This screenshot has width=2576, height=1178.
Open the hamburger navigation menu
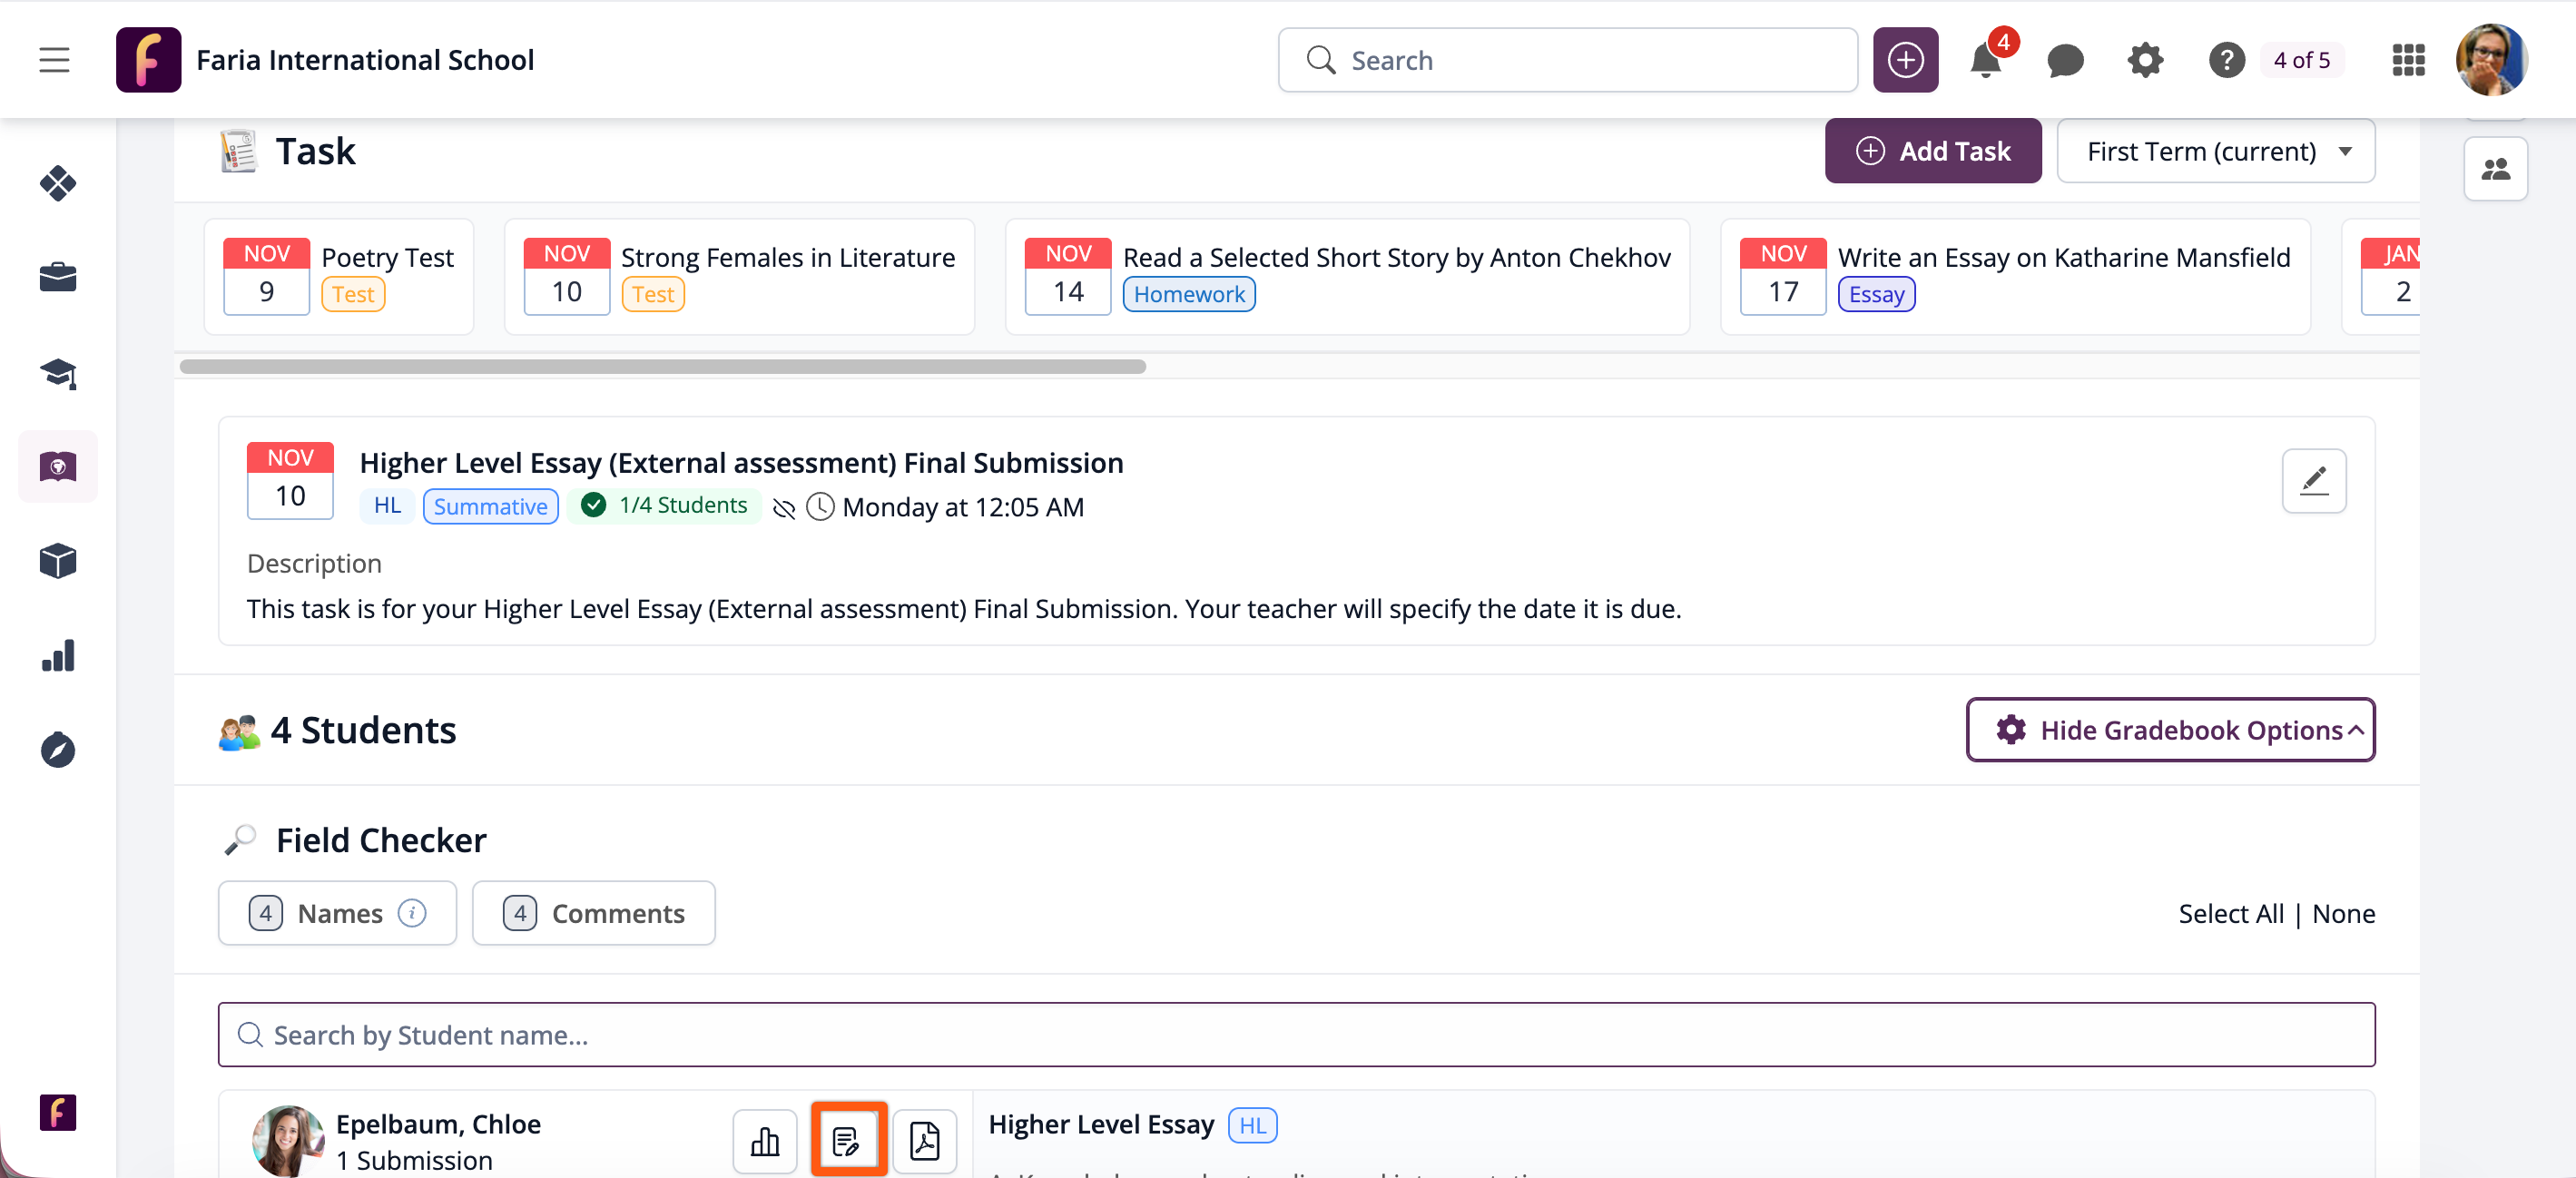(x=54, y=60)
